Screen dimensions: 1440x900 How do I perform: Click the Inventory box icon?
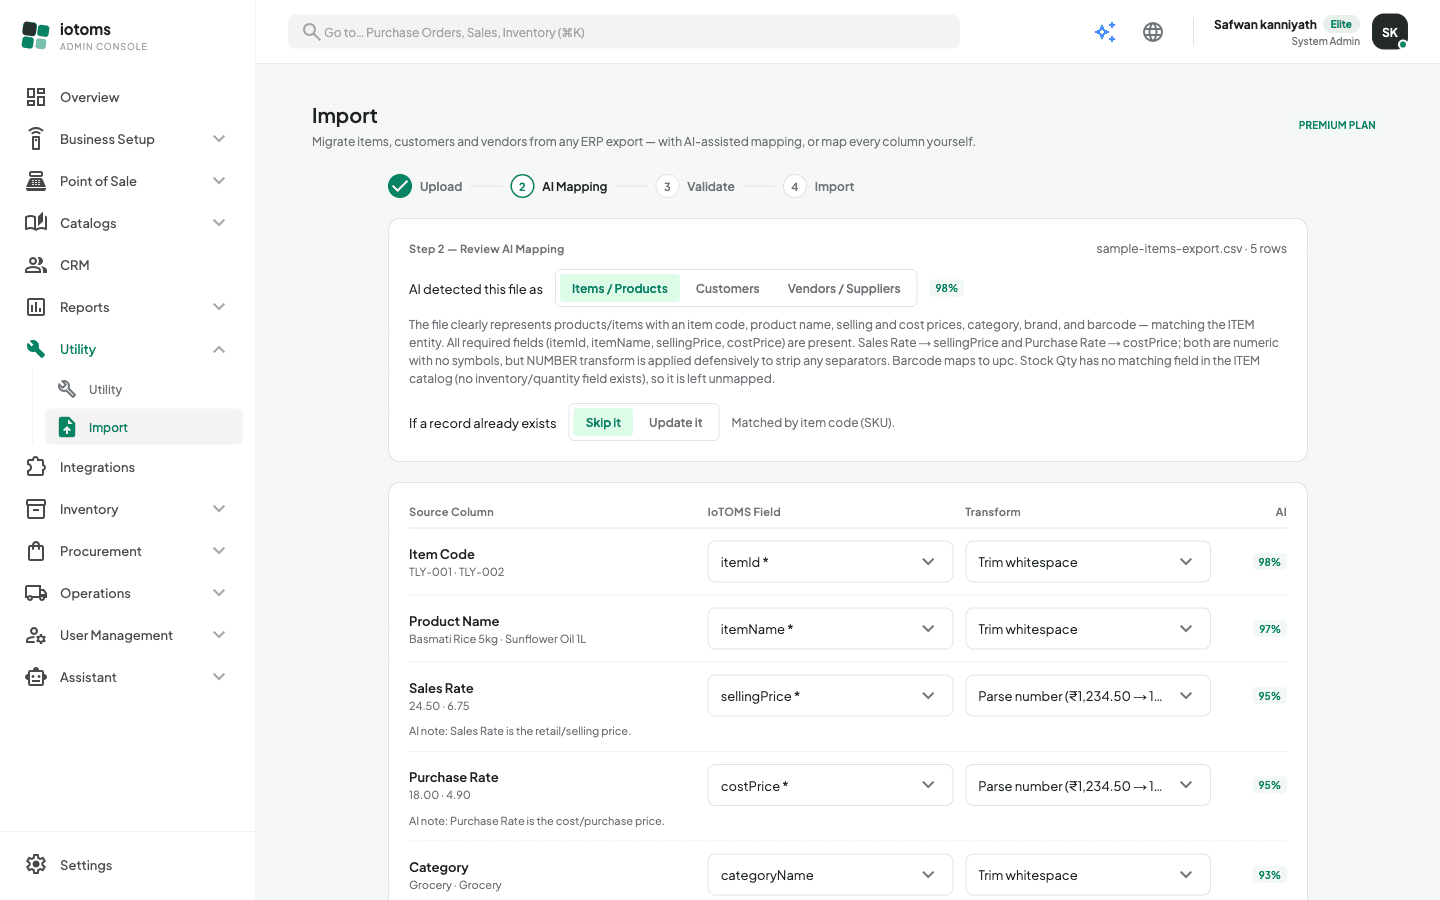(36, 509)
